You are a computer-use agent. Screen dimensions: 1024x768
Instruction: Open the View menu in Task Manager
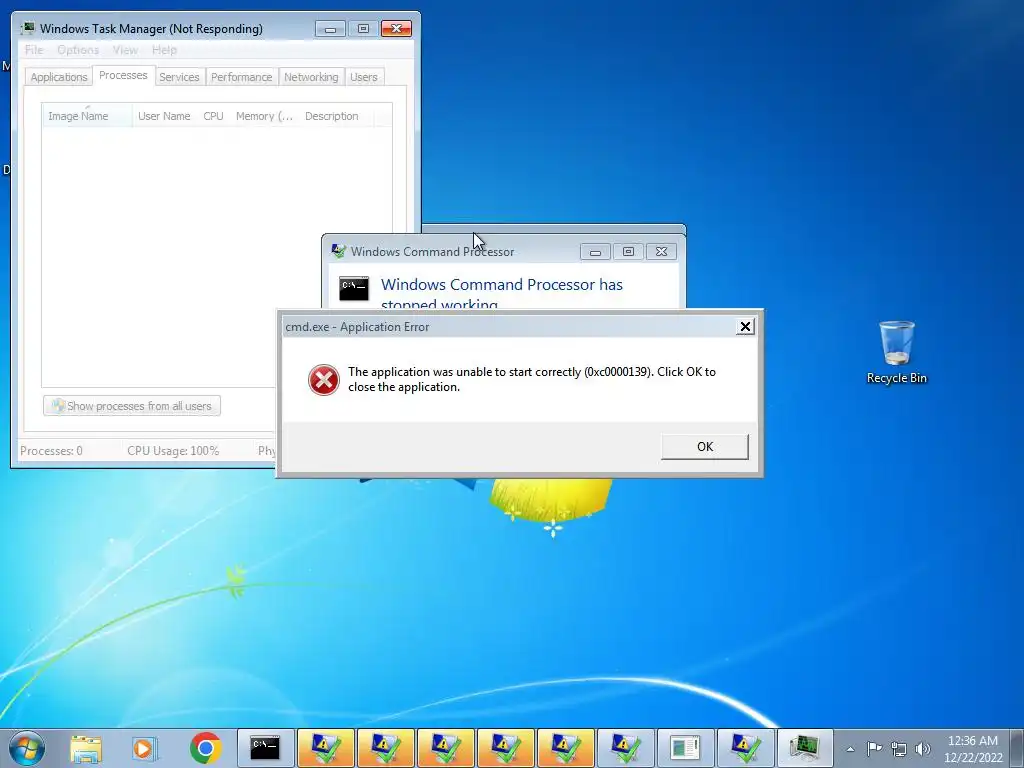[x=125, y=50]
